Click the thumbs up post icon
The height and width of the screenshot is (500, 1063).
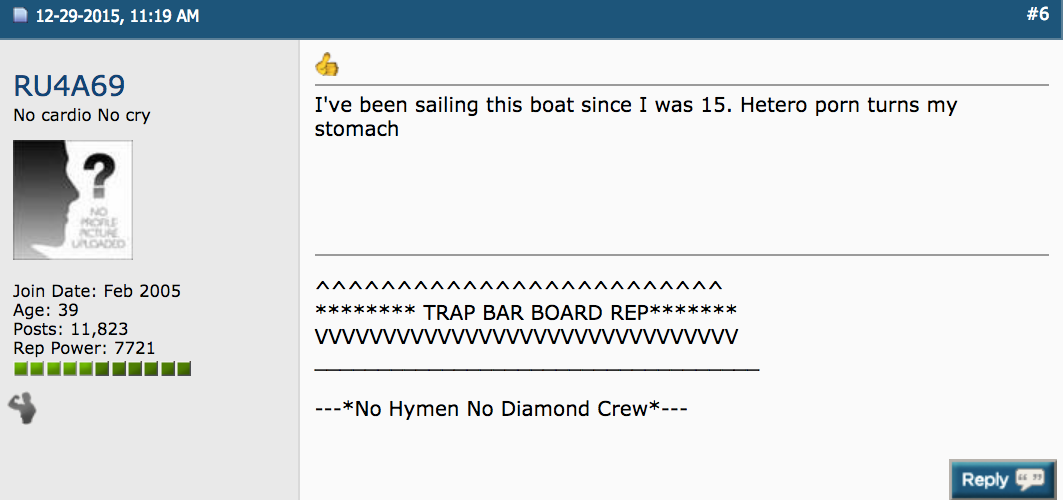point(327,64)
